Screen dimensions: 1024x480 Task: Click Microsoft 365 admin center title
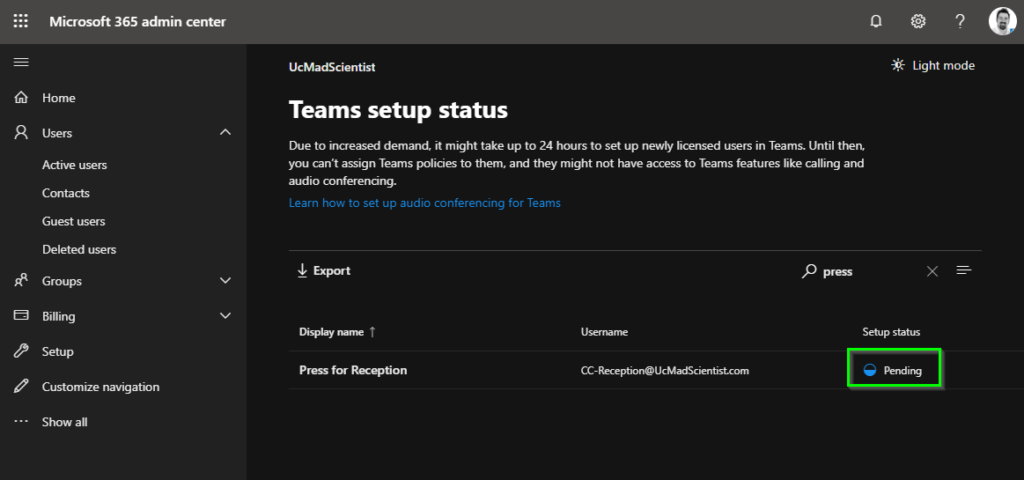(138, 22)
